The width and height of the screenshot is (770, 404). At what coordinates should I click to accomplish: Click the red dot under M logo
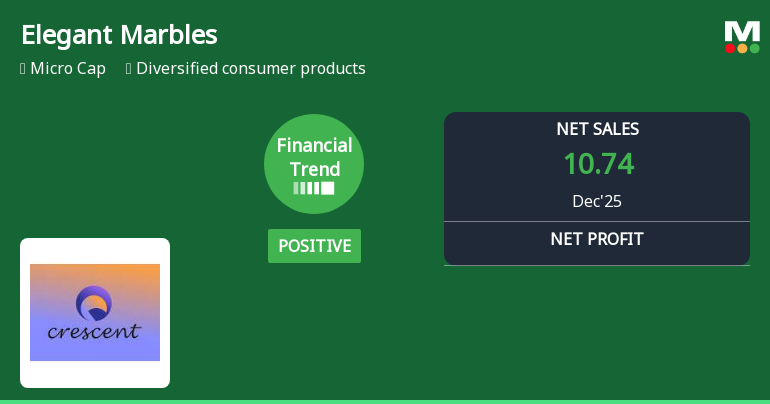click(x=730, y=48)
